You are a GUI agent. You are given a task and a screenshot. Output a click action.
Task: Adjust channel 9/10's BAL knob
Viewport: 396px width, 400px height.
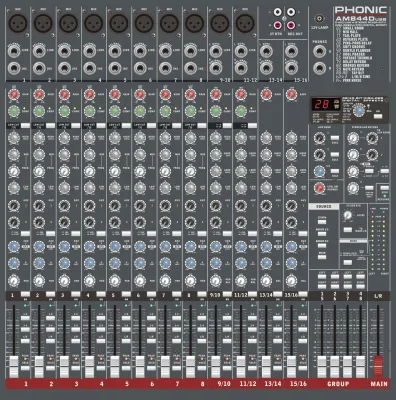click(216, 281)
